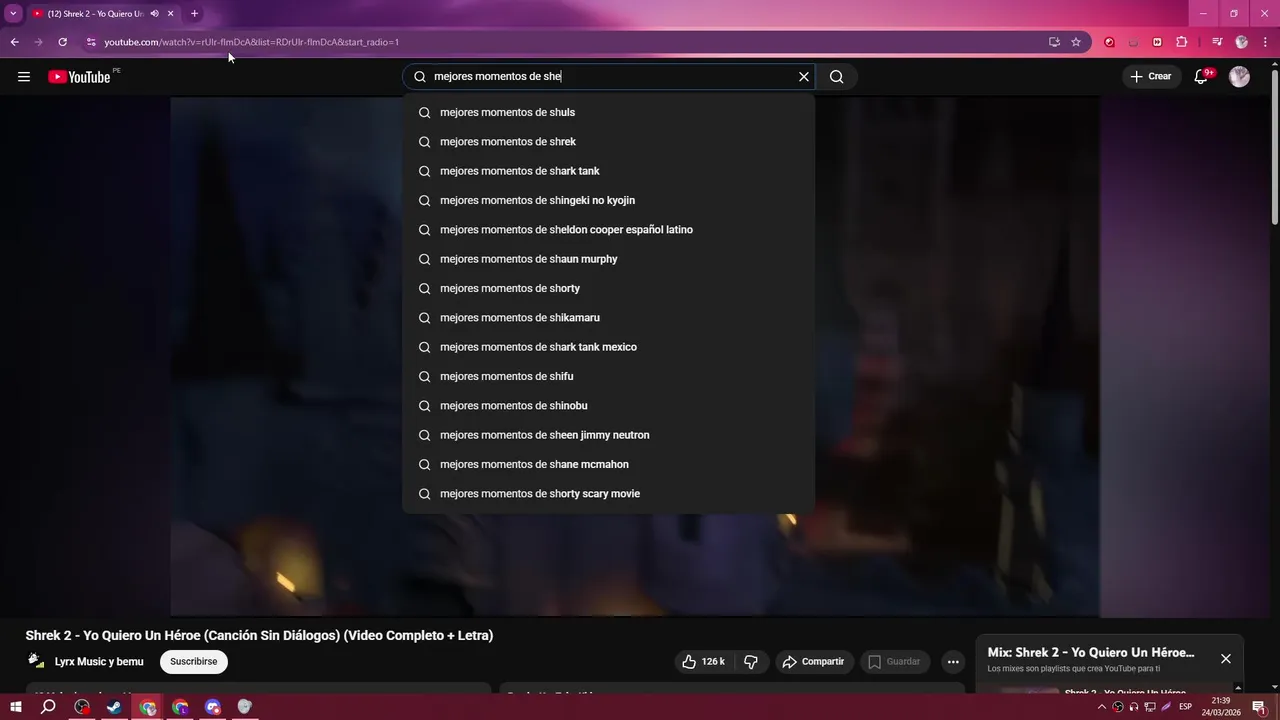The height and width of the screenshot is (720, 1280).
Task: Select the "shorty scary movie" suggestion
Action: pyautogui.click(x=608, y=494)
